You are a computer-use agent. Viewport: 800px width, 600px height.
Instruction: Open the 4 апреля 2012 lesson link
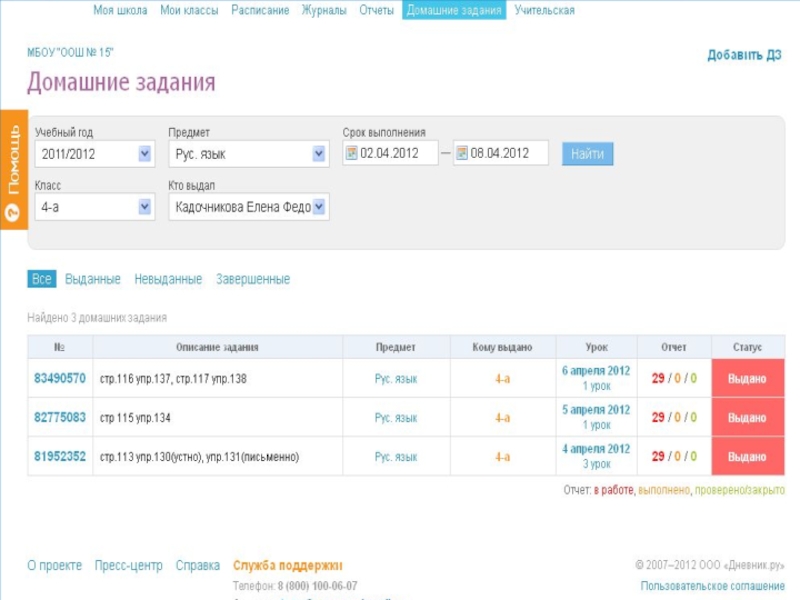pyautogui.click(x=596, y=449)
